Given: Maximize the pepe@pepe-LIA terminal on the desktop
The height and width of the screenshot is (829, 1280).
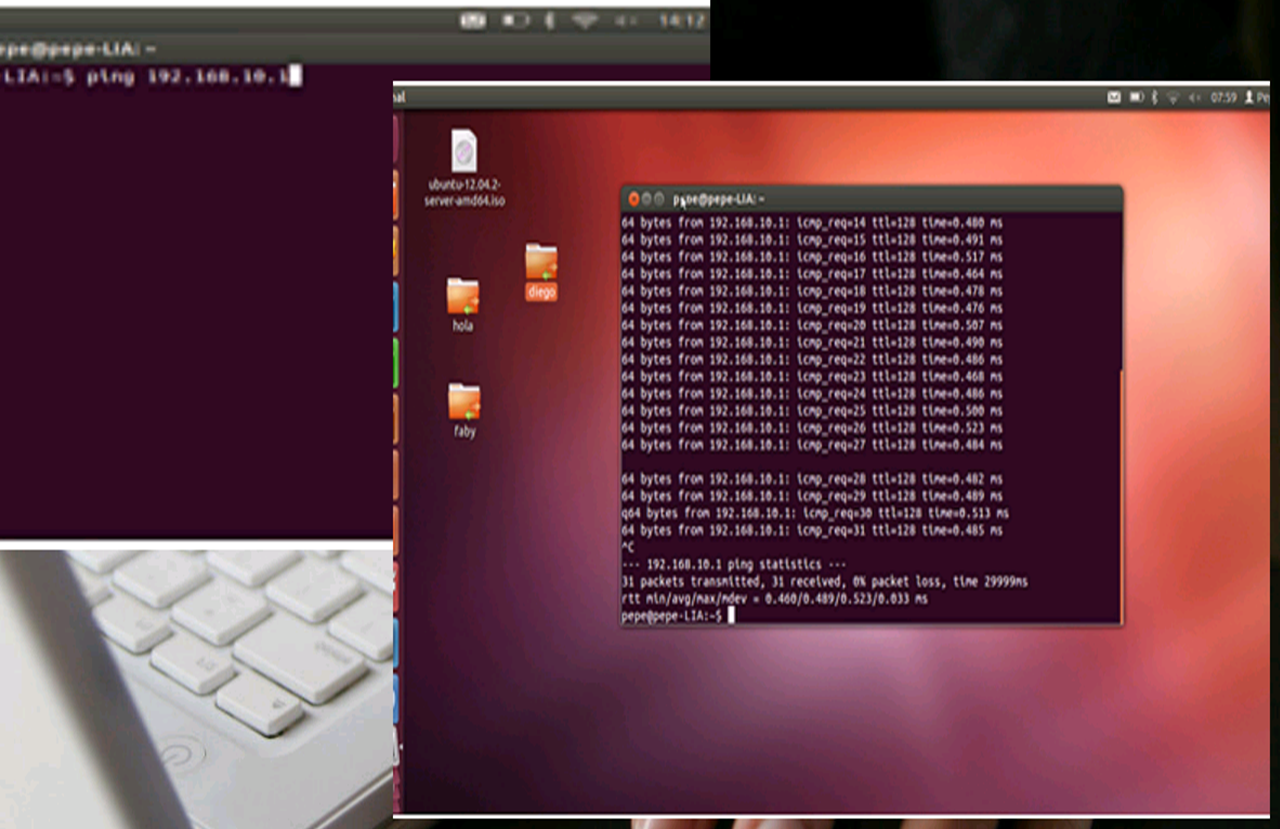Looking at the screenshot, I should click(x=659, y=199).
